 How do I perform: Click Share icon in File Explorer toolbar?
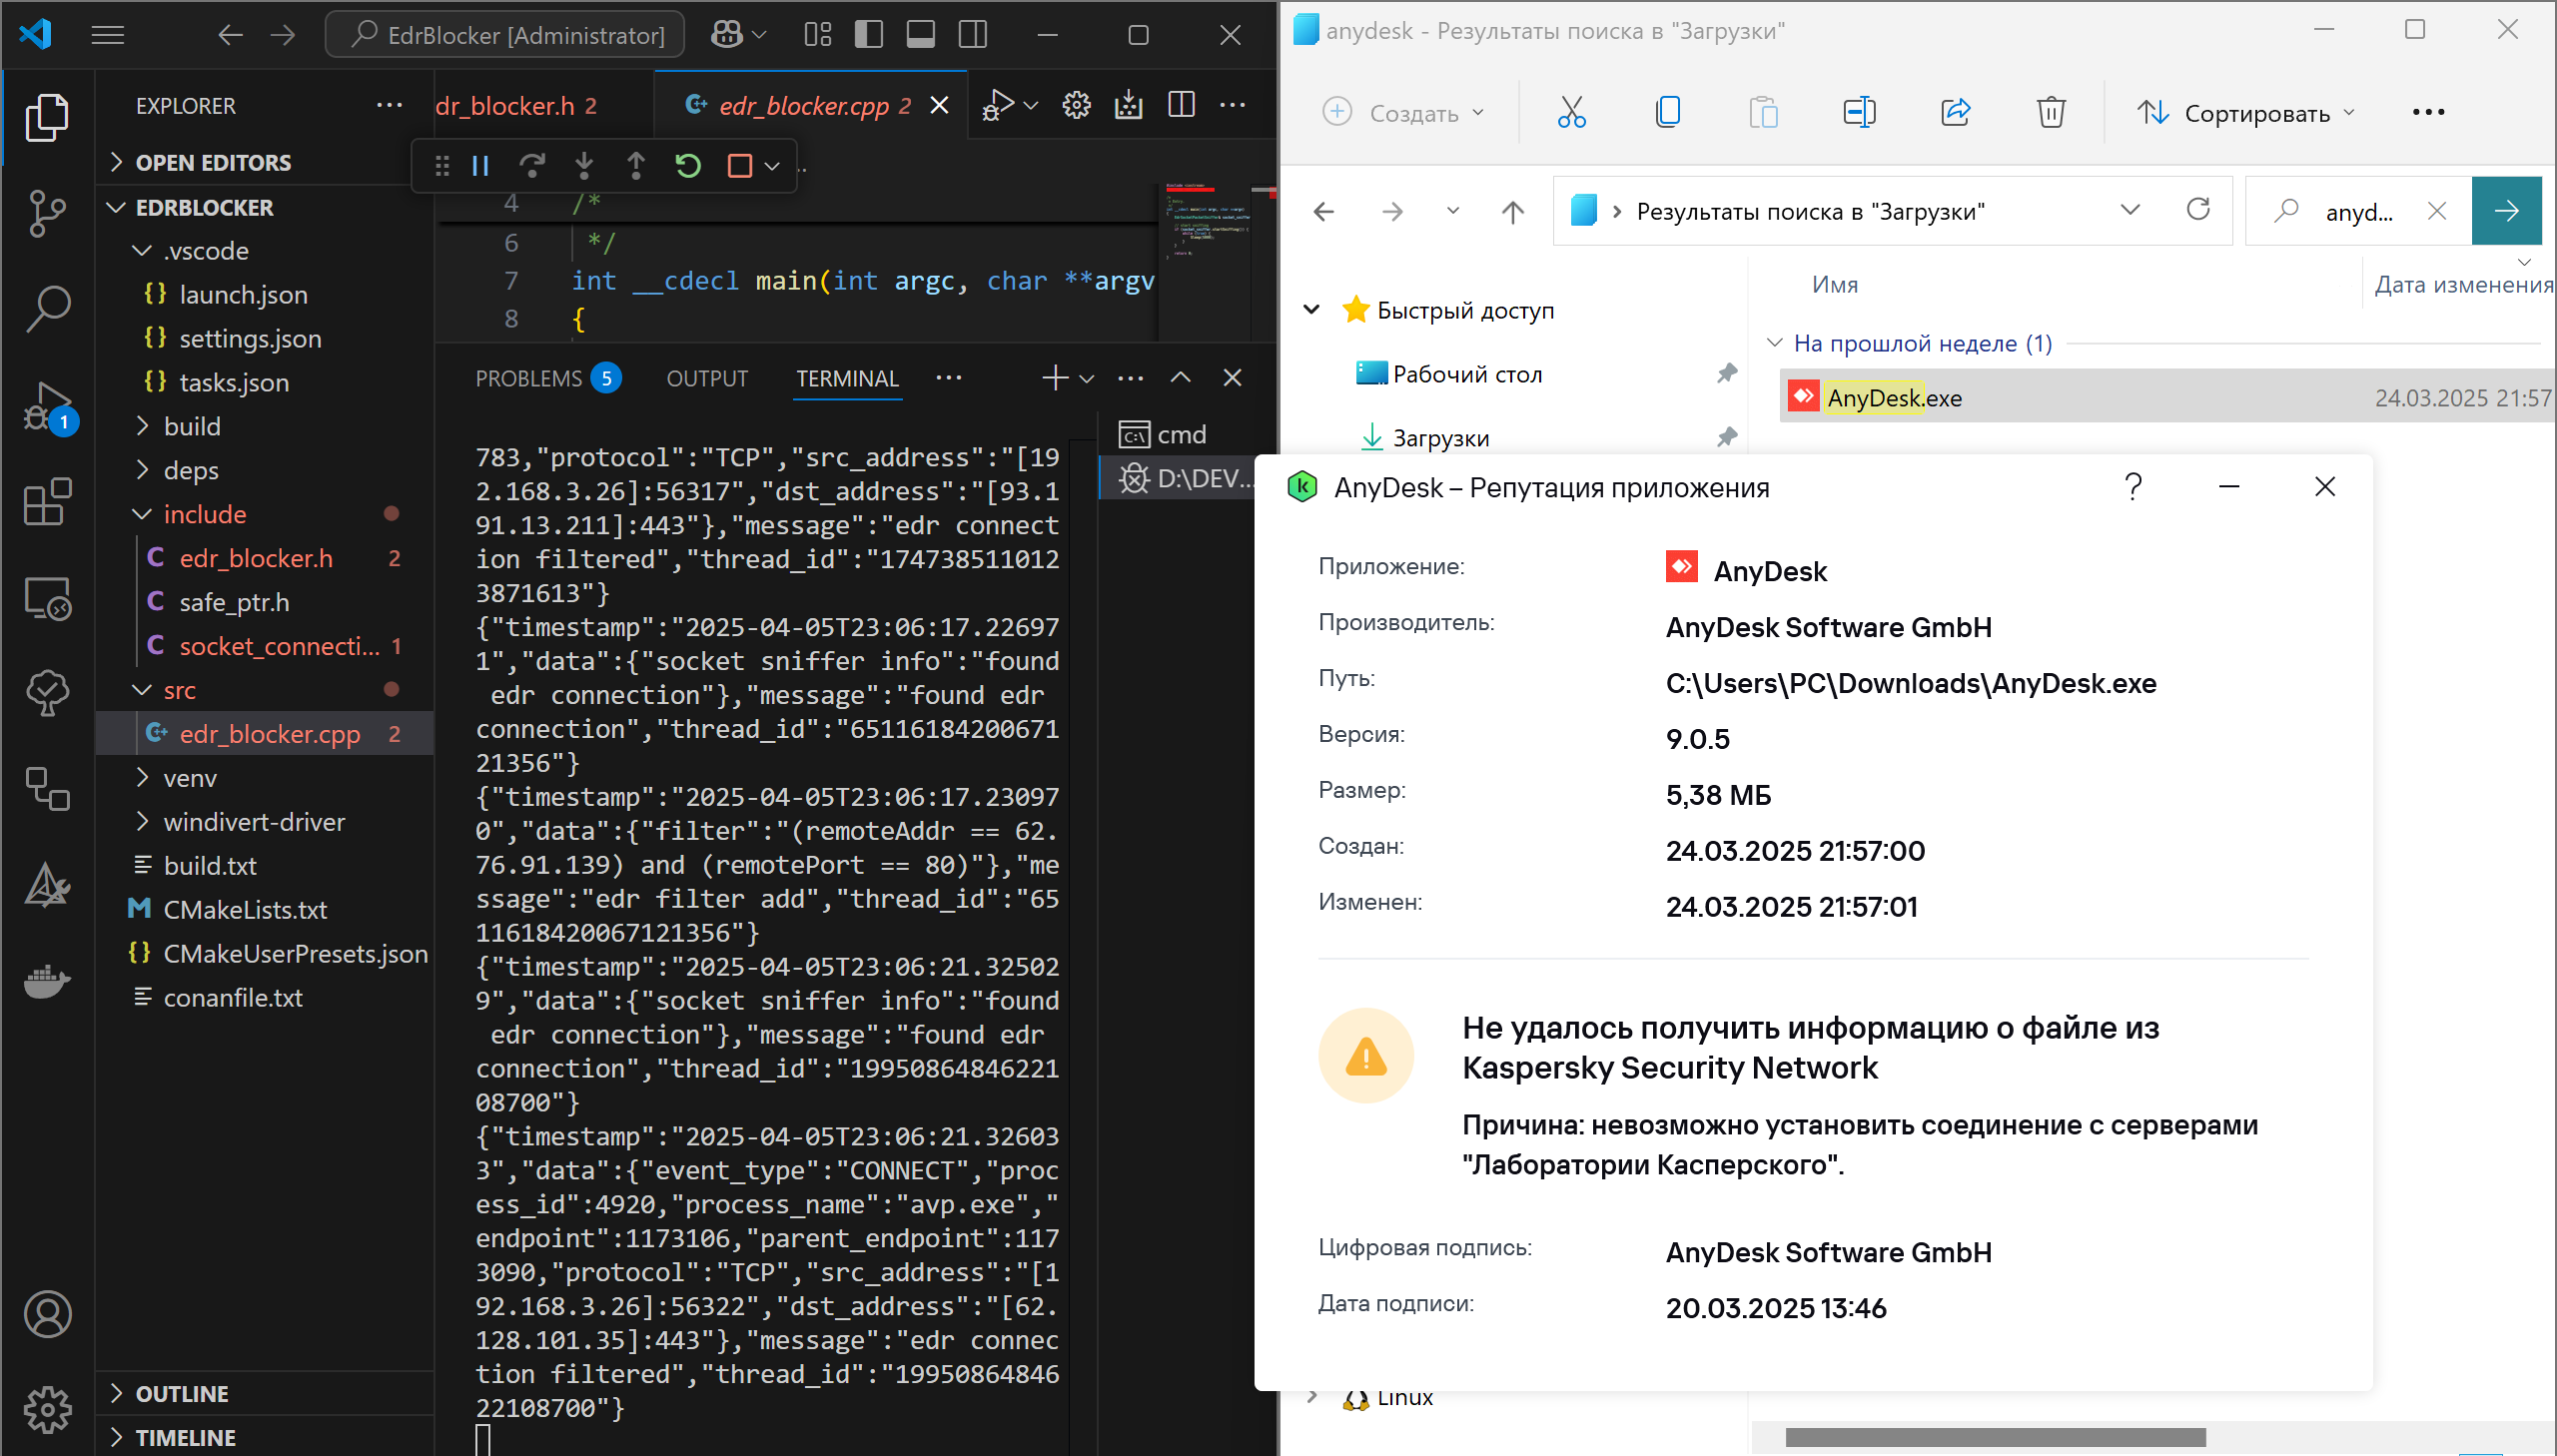[1955, 112]
